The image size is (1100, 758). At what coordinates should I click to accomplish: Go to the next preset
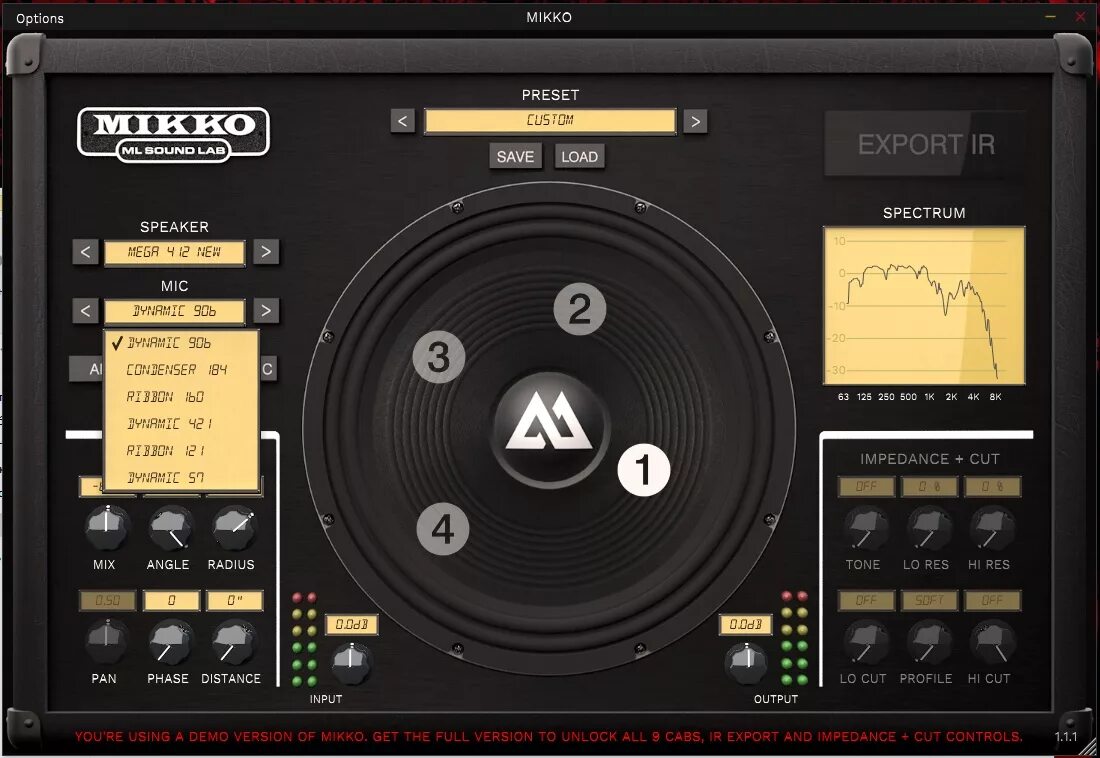[x=695, y=121]
